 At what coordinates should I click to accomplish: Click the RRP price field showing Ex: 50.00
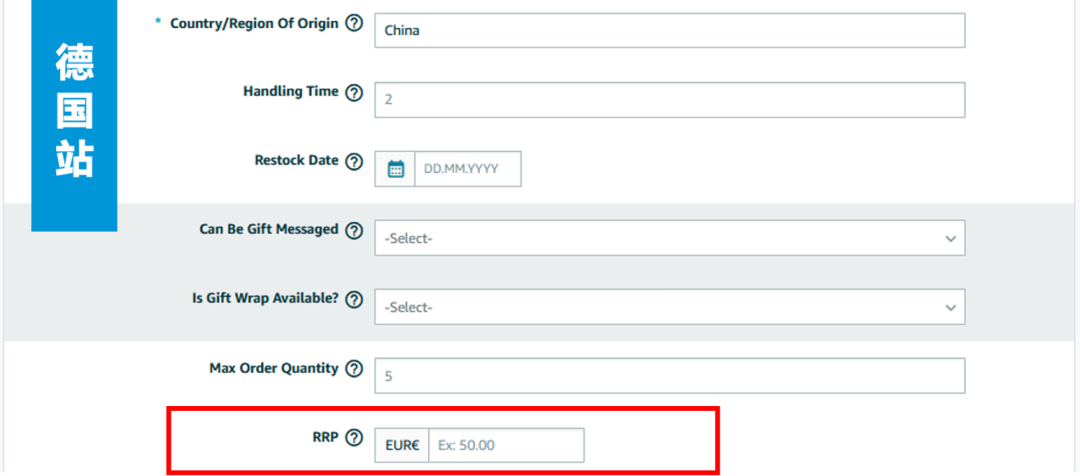pos(506,445)
